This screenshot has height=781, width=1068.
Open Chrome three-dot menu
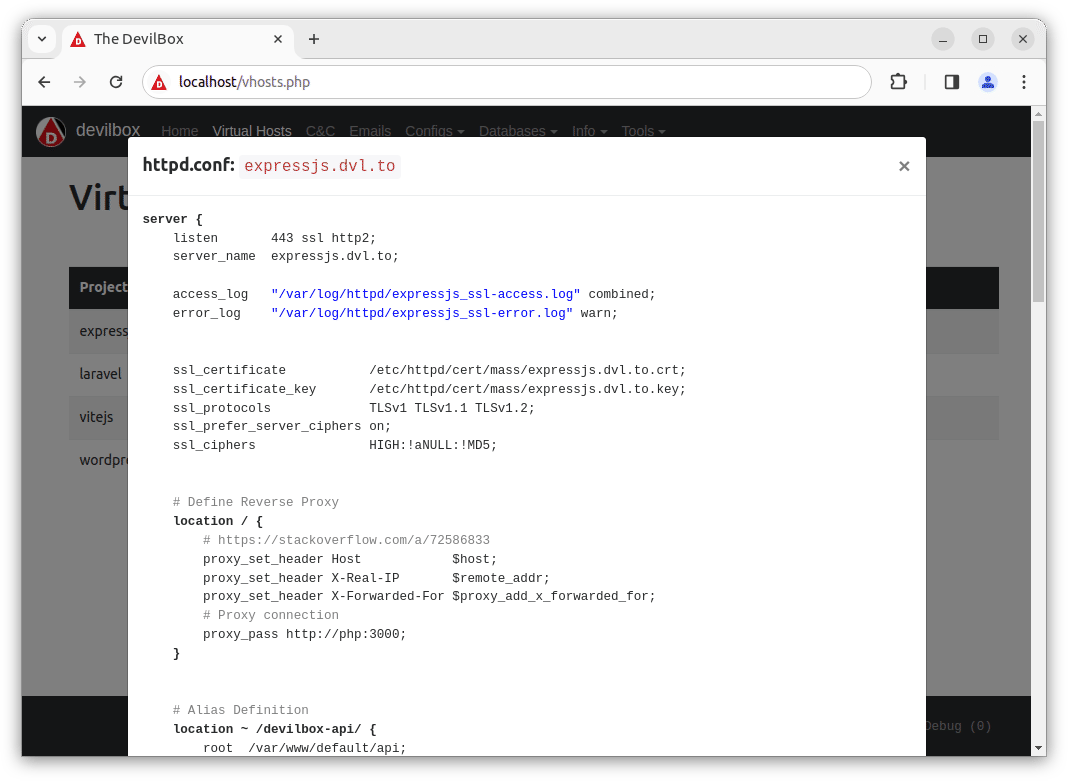pos(1023,82)
